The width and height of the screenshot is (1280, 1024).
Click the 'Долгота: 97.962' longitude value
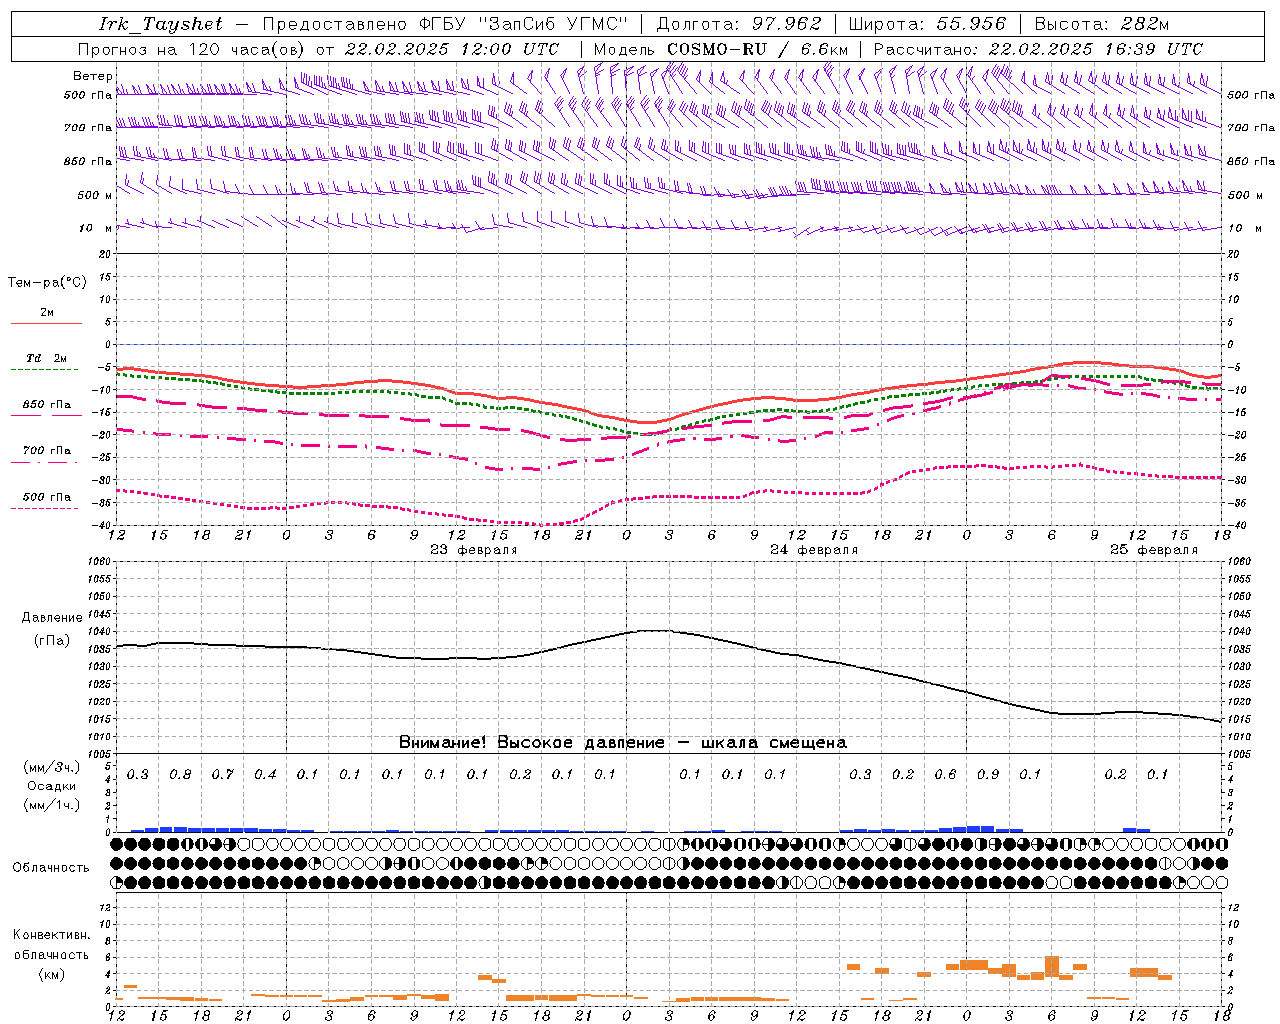point(739,24)
